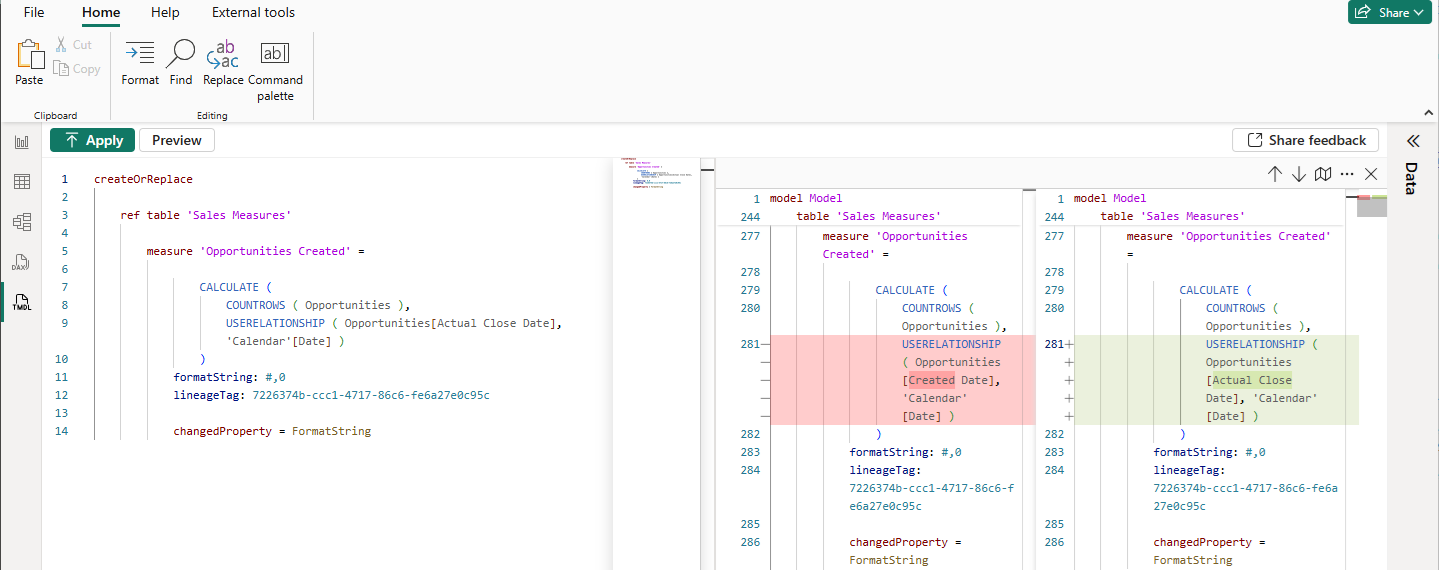Click the Format code icon
Image resolution: width=1439 pixels, height=570 pixels.
[x=140, y=62]
